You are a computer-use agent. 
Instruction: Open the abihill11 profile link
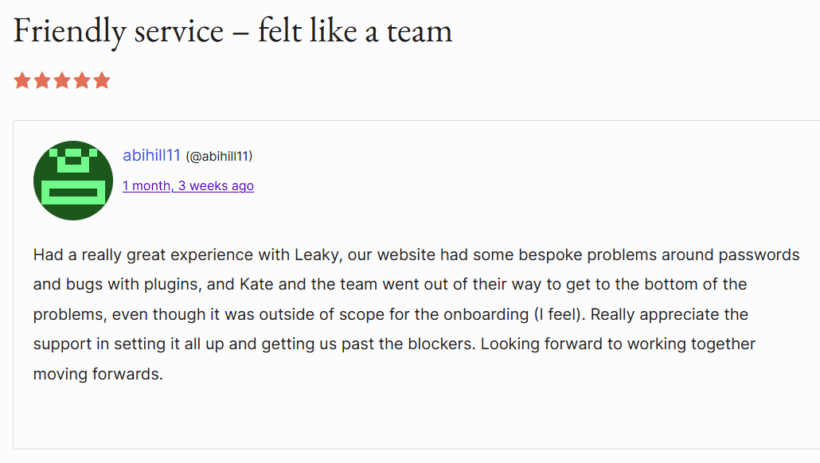[x=151, y=155]
